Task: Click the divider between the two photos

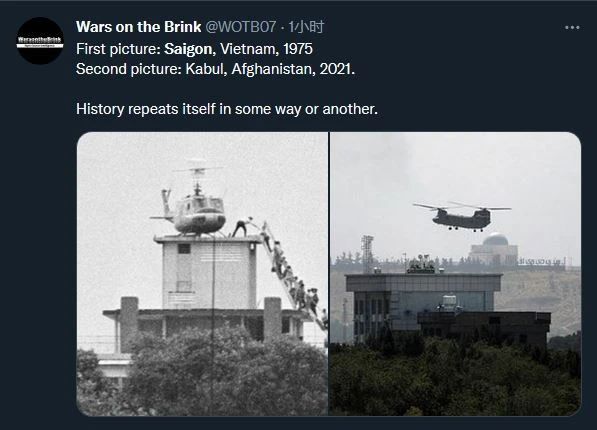Action: coord(329,274)
